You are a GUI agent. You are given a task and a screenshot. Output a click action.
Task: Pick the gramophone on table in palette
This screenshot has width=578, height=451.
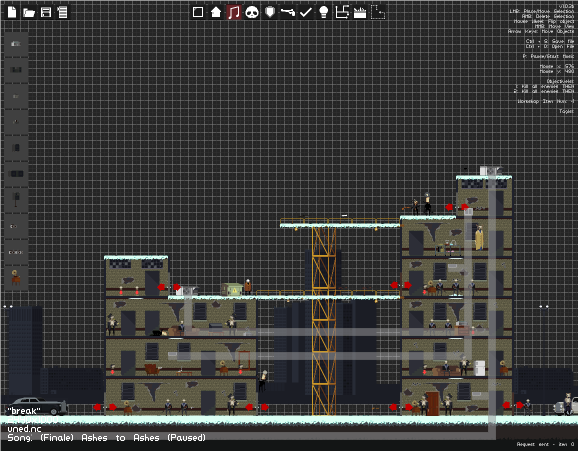pos(16,277)
